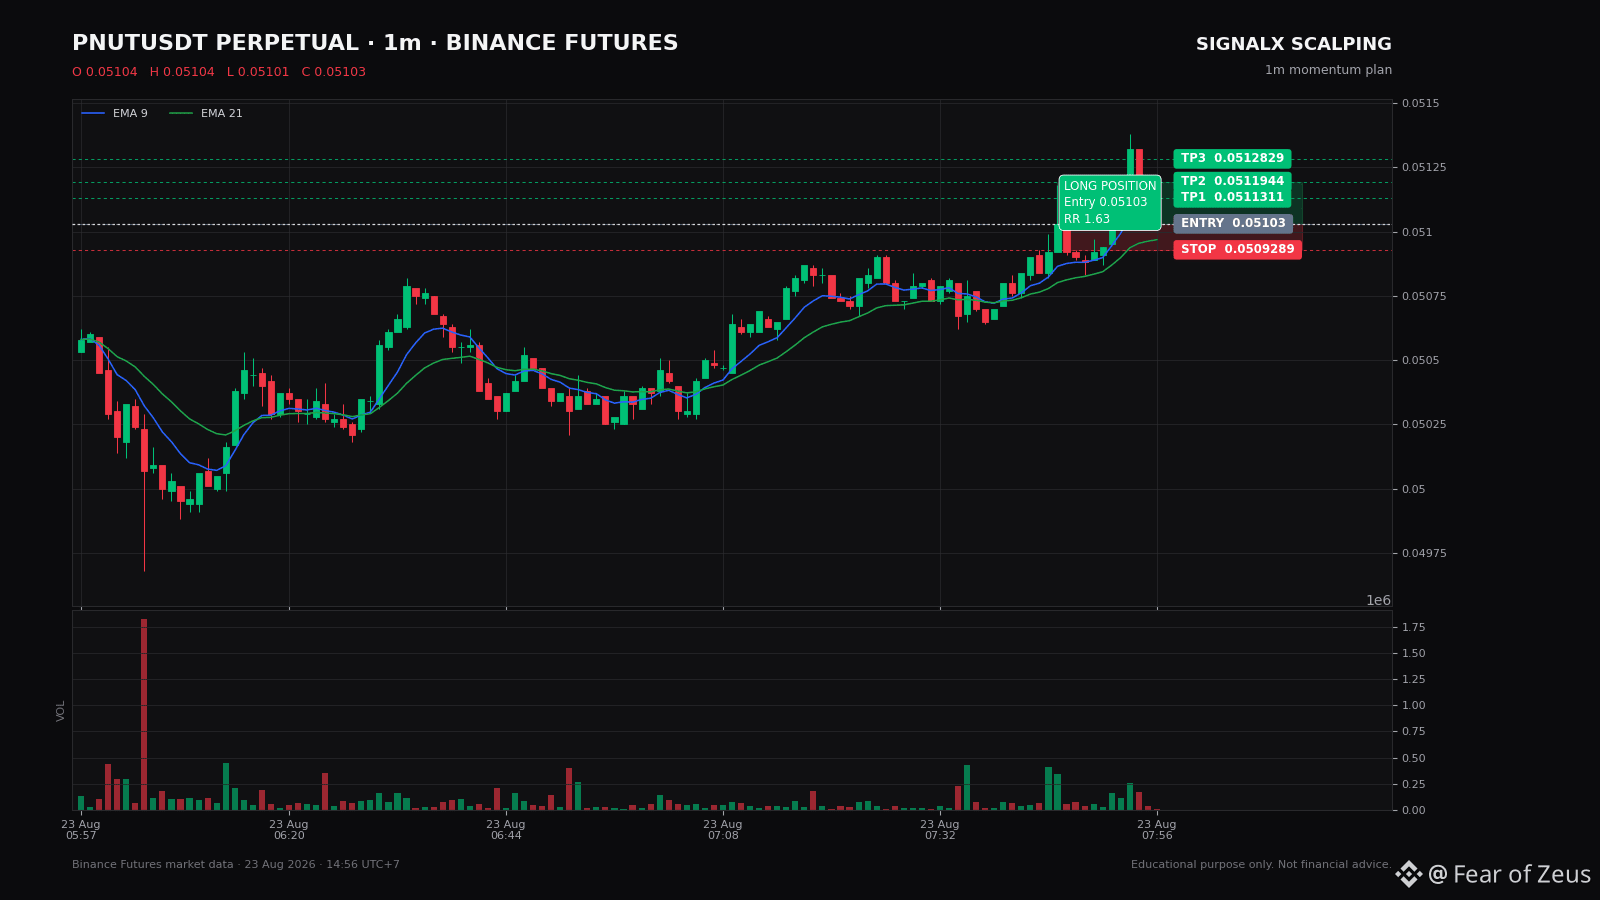The height and width of the screenshot is (900, 1600).
Task: Select the 23 Aug 06:44 time label
Action: [506, 830]
